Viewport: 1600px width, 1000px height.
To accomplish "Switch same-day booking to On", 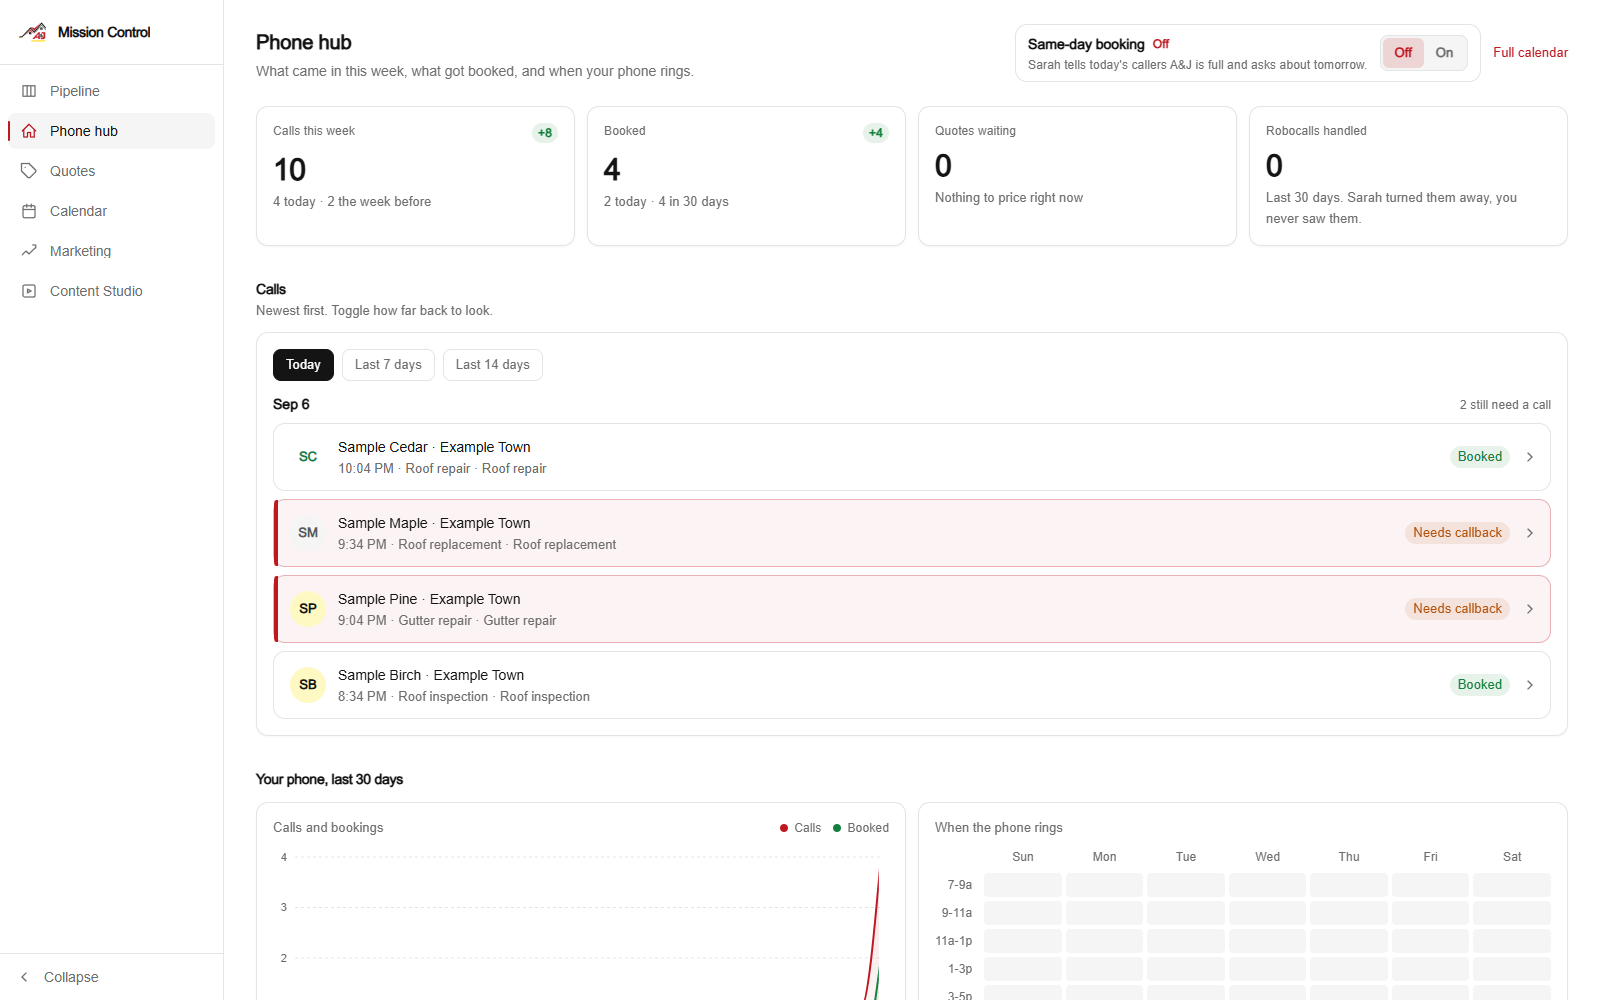I will point(1444,53).
